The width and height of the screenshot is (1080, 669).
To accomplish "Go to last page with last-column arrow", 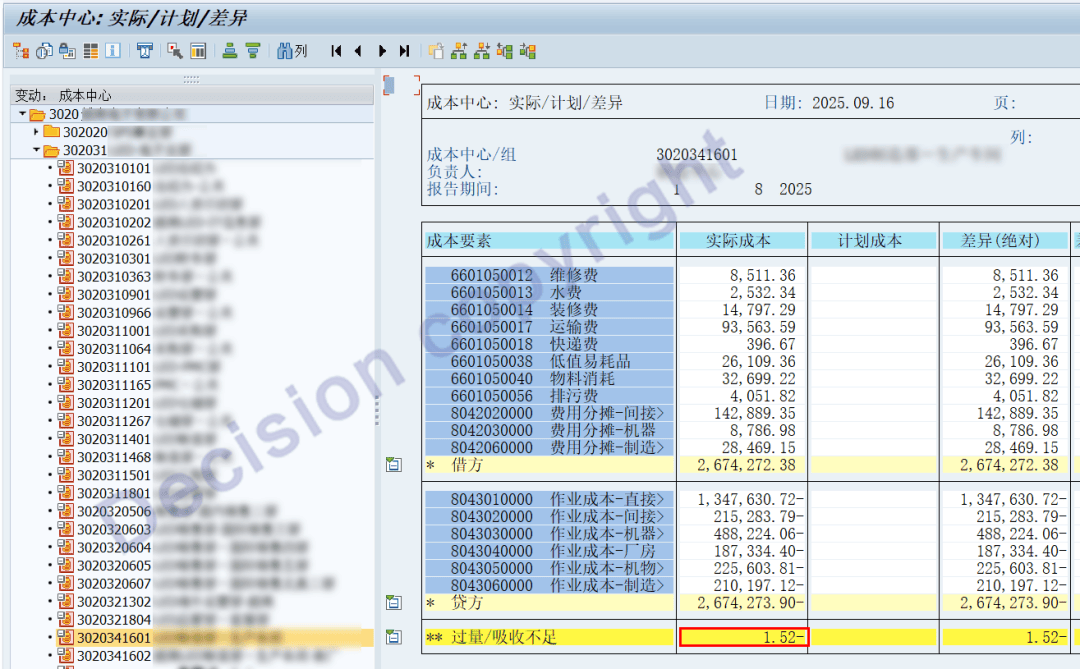I will click(x=404, y=51).
